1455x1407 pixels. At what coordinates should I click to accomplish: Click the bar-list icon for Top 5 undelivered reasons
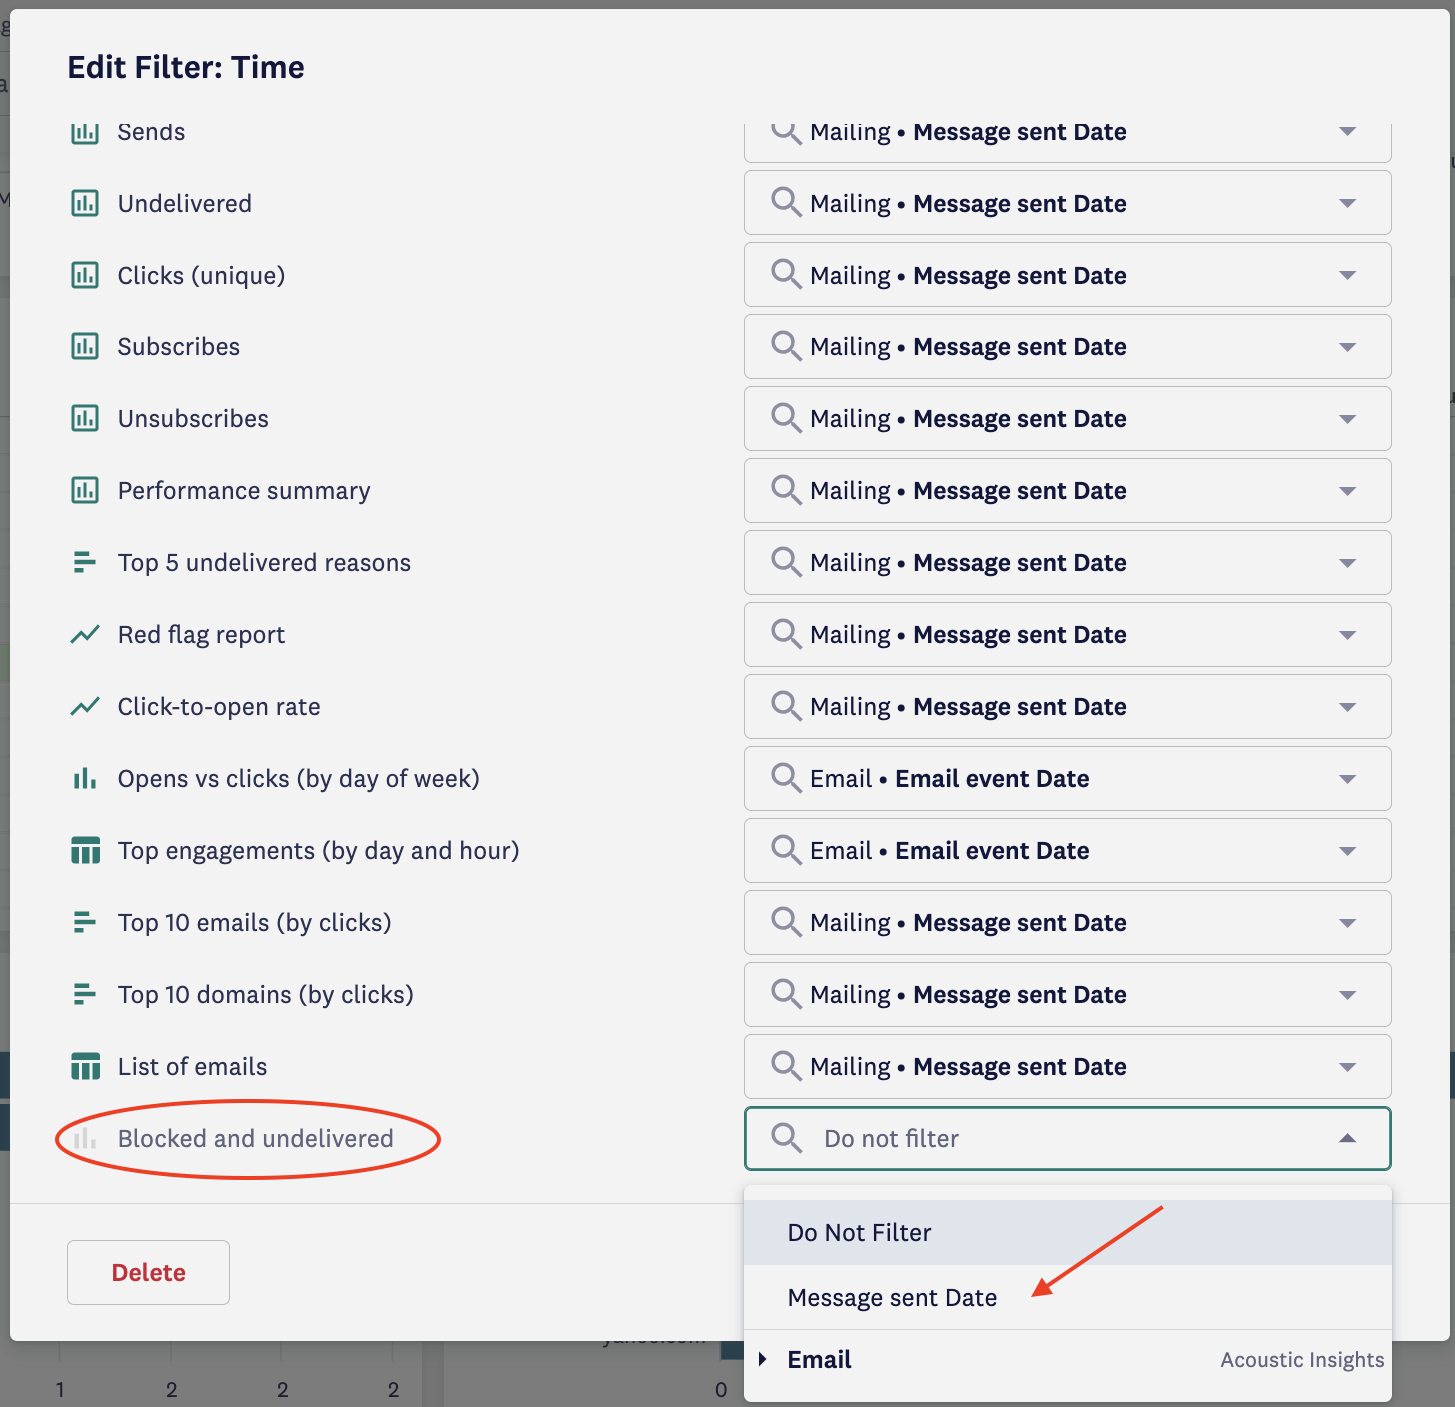click(85, 563)
